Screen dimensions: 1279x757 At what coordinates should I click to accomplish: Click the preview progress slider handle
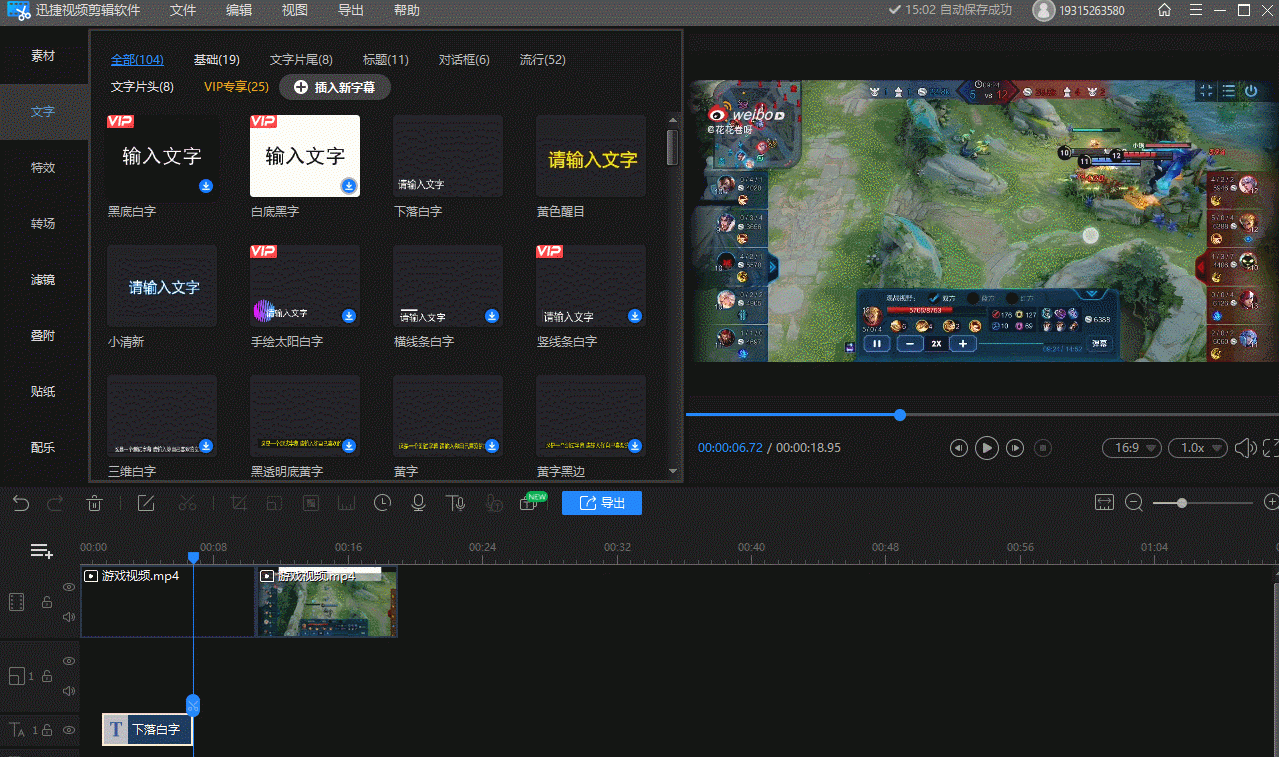pyautogui.click(x=900, y=414)
